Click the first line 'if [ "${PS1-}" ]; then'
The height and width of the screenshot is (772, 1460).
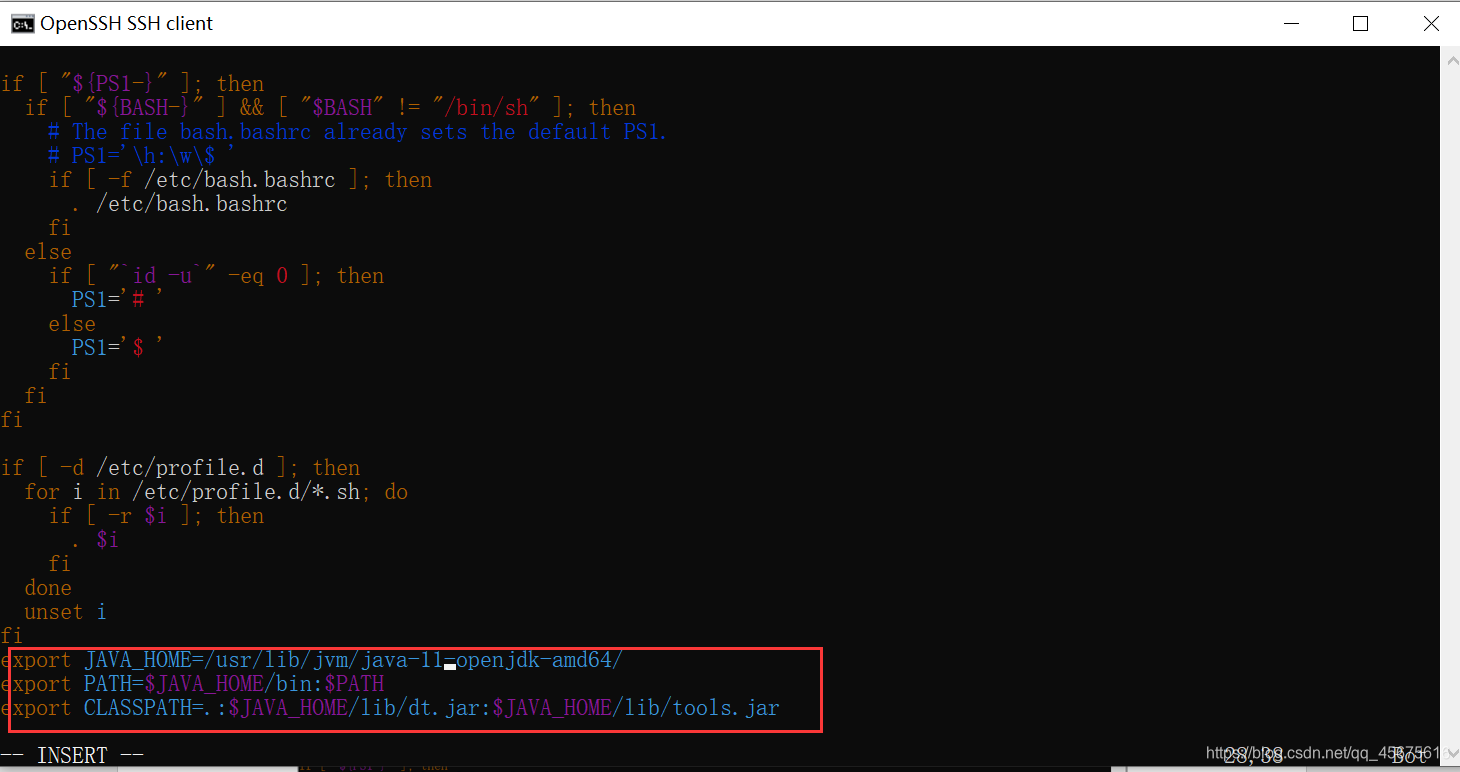click(132, 84)
